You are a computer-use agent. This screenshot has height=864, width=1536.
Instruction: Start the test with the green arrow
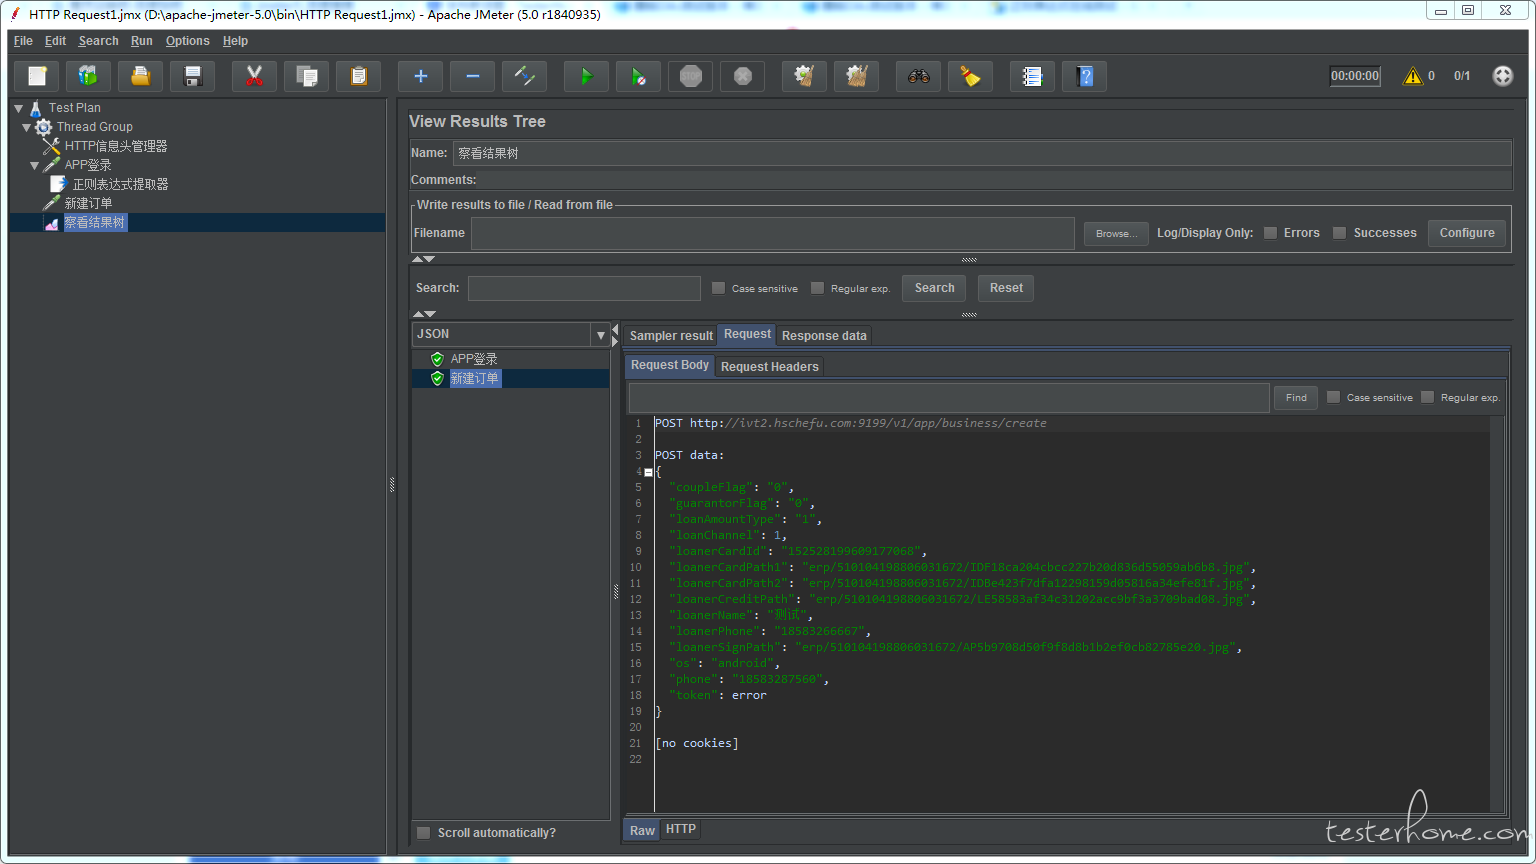coord(587,76)
